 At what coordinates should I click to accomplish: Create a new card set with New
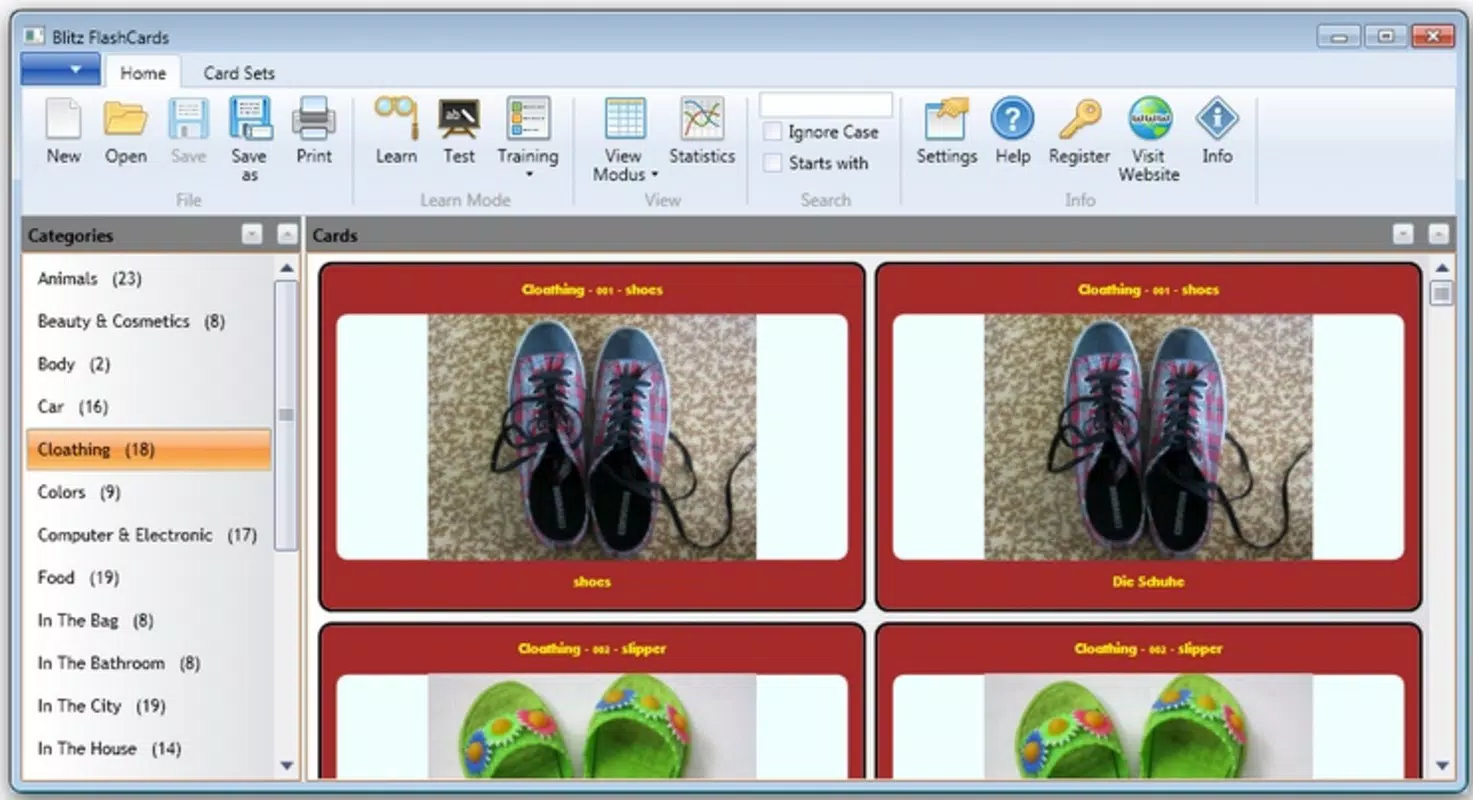[63, 131]
